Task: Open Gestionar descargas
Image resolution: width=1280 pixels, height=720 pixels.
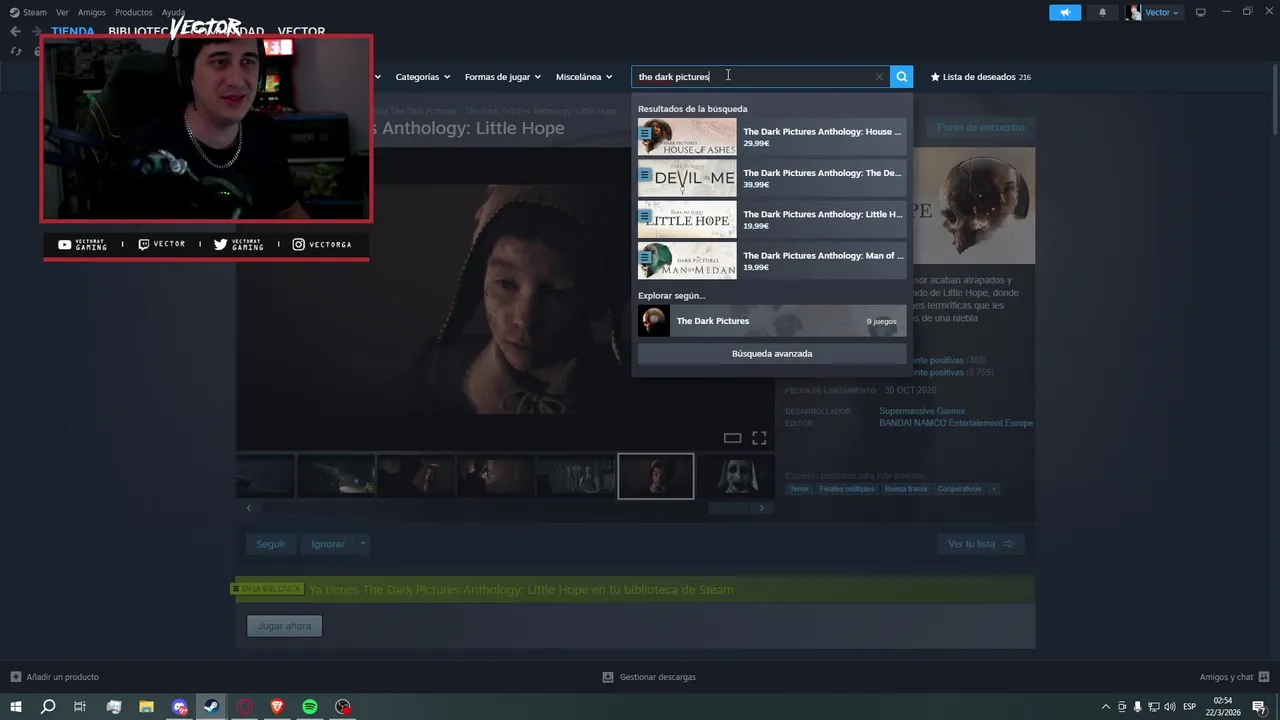Action: click(649, 677)
